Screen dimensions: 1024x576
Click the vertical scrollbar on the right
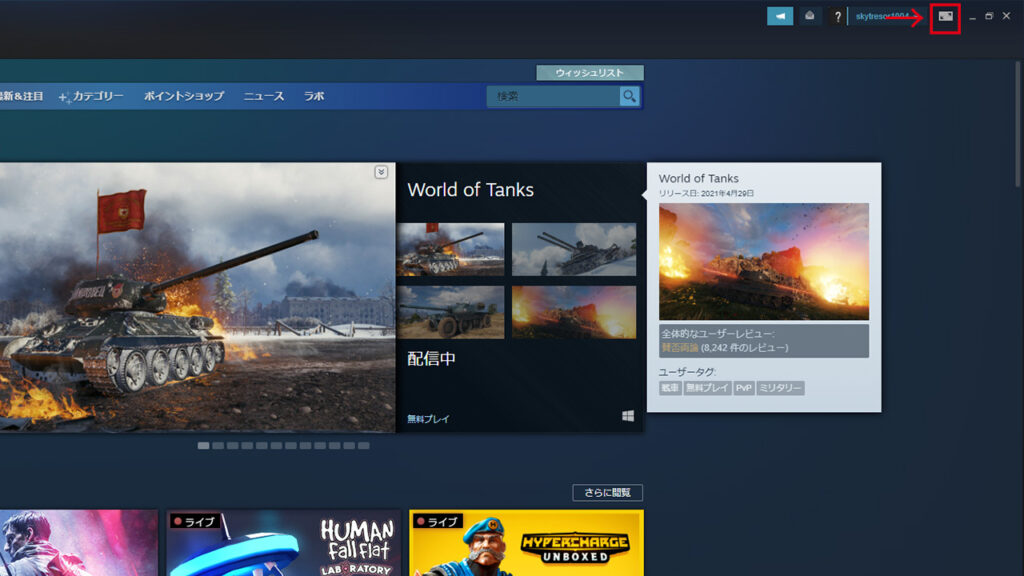click(1017, 124)
